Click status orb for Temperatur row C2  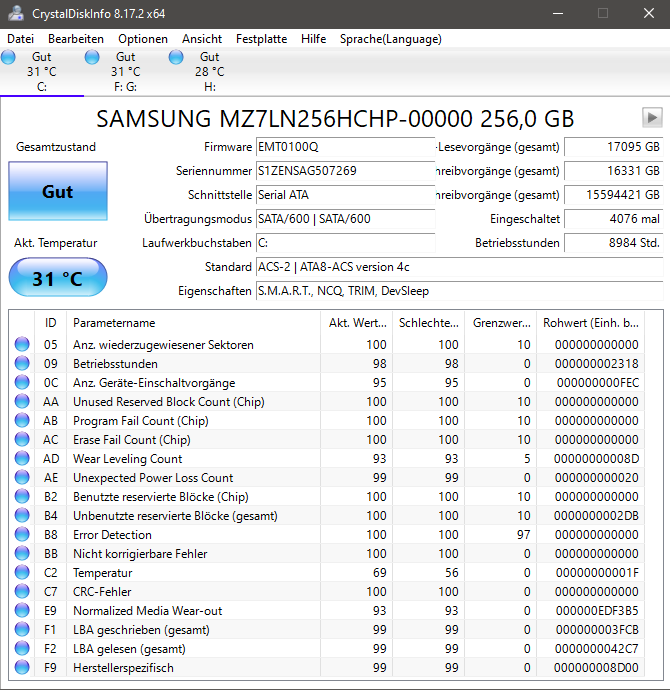[x=22, y=573]
